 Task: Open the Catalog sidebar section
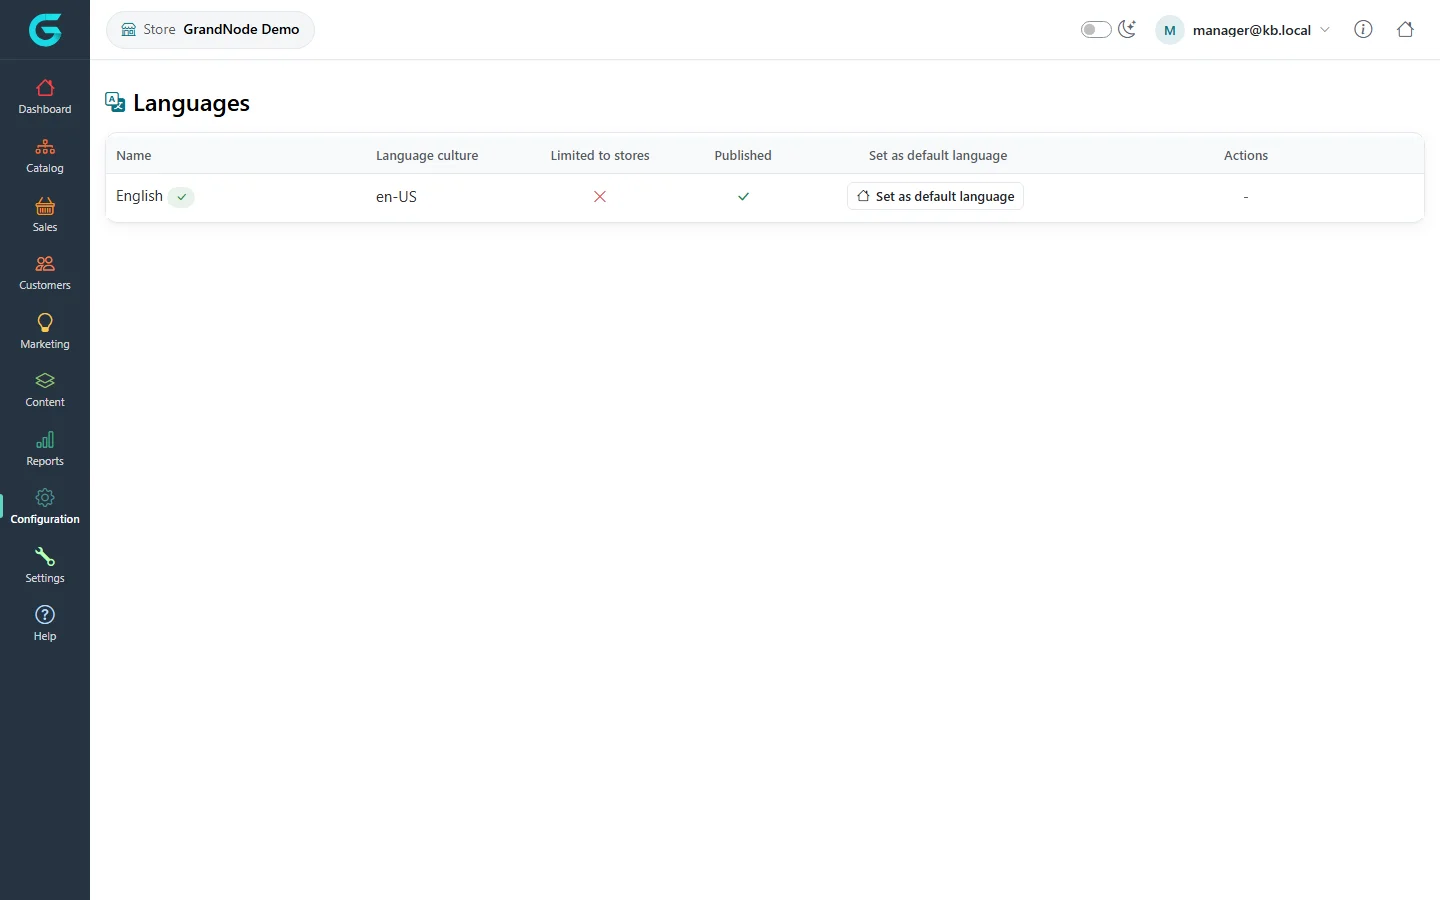pos(45,156)
